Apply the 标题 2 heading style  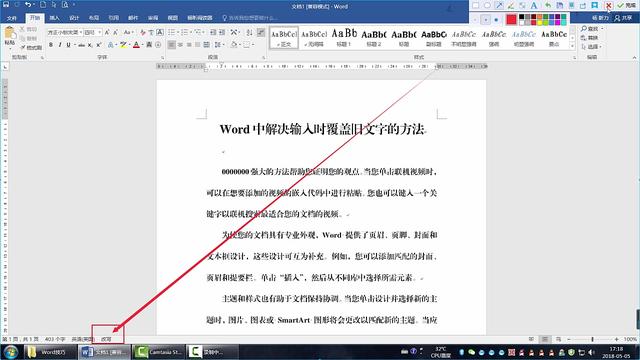(373, 38)
